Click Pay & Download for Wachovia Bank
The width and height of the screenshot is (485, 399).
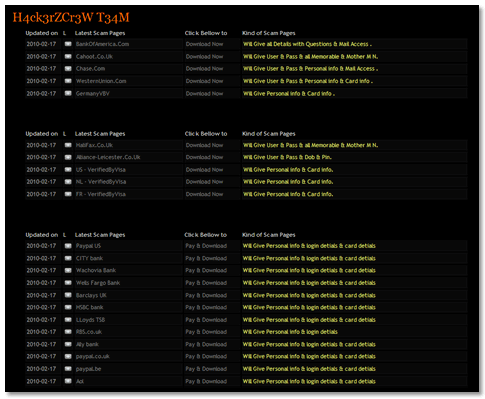pos(206,270)
